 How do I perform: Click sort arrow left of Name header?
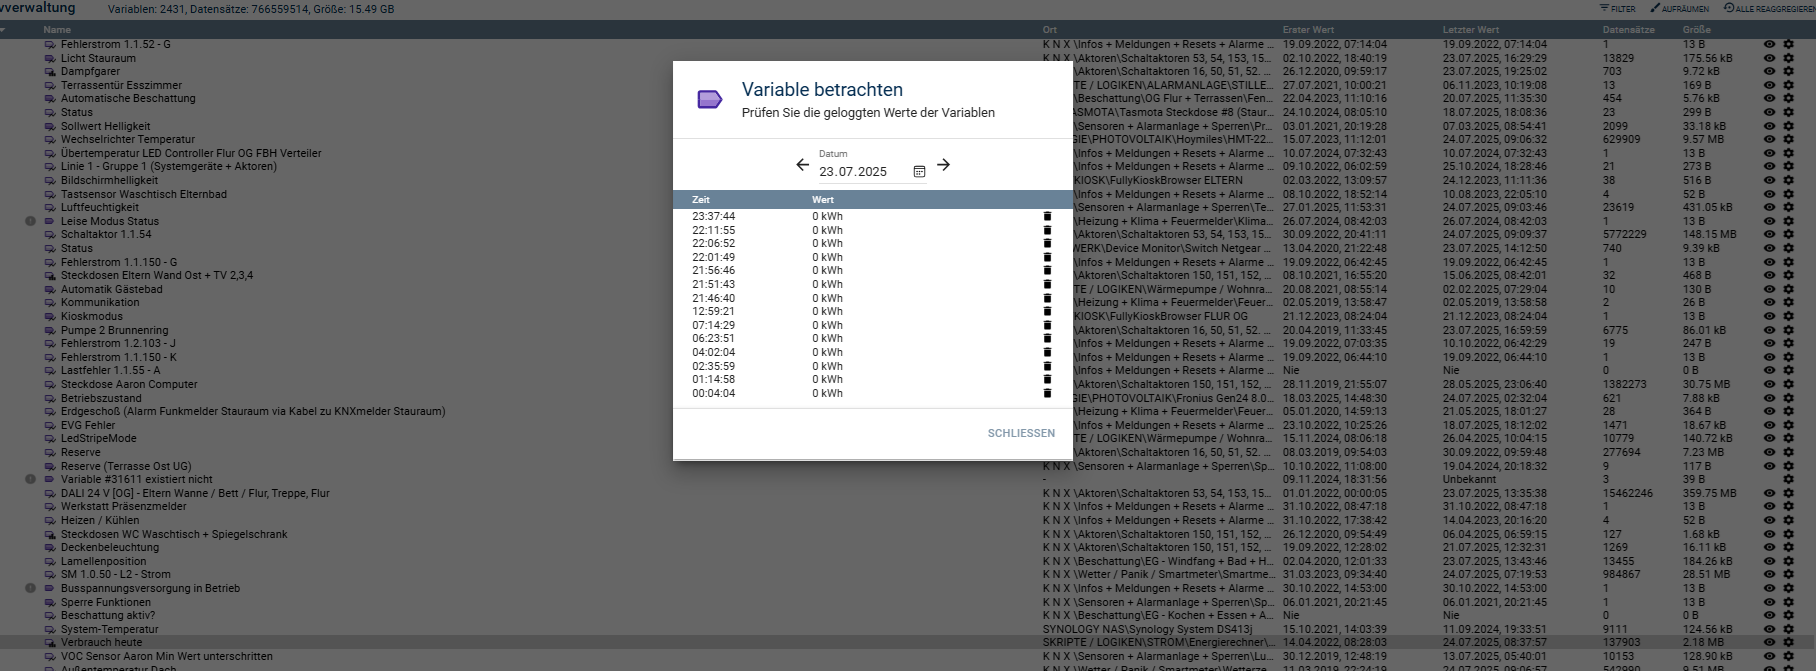[x=3, y=30]
